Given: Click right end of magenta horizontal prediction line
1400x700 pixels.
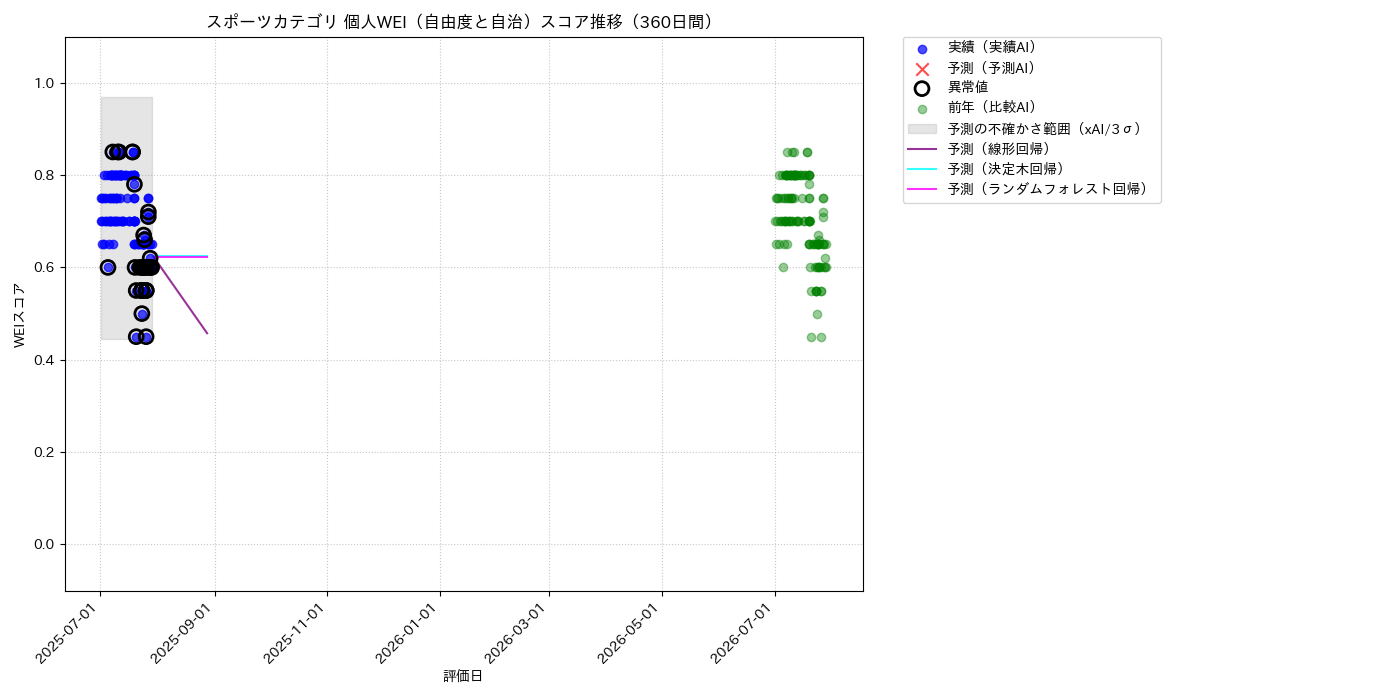Looking at the screenshot, I should point(207,257).
